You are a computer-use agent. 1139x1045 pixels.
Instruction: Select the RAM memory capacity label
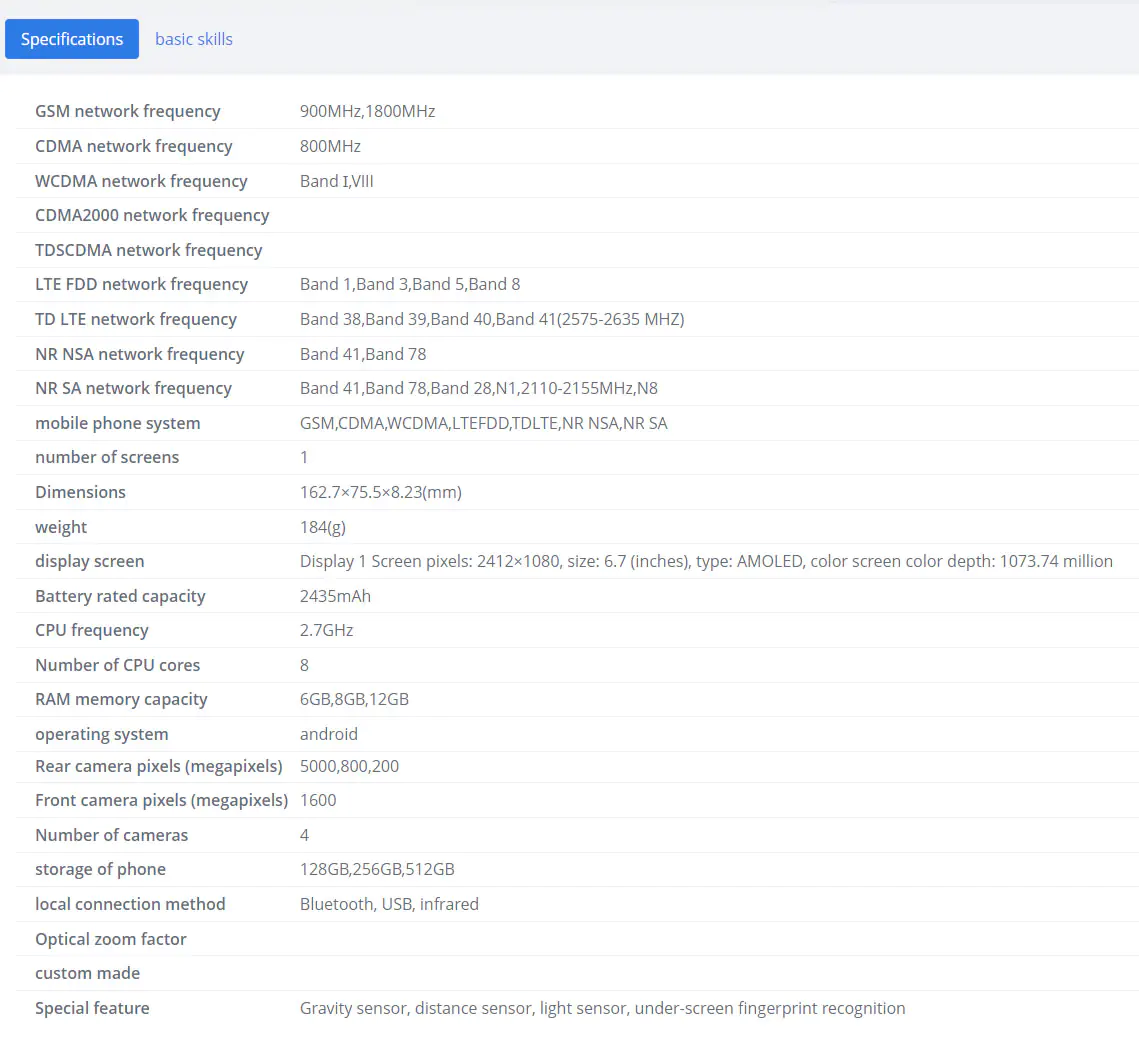coord(121,699)
